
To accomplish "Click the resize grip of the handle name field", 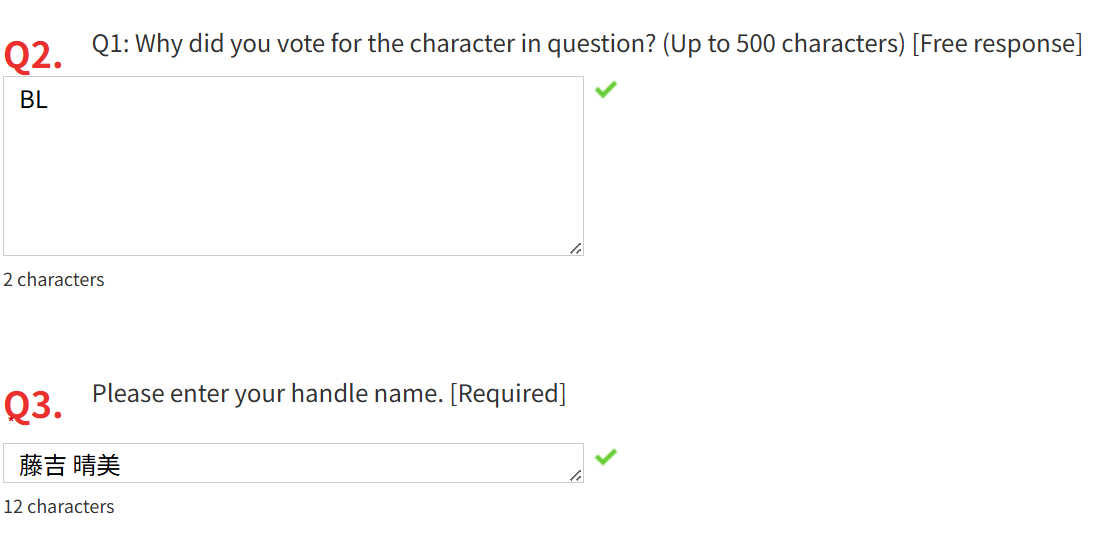I will 575,476.
